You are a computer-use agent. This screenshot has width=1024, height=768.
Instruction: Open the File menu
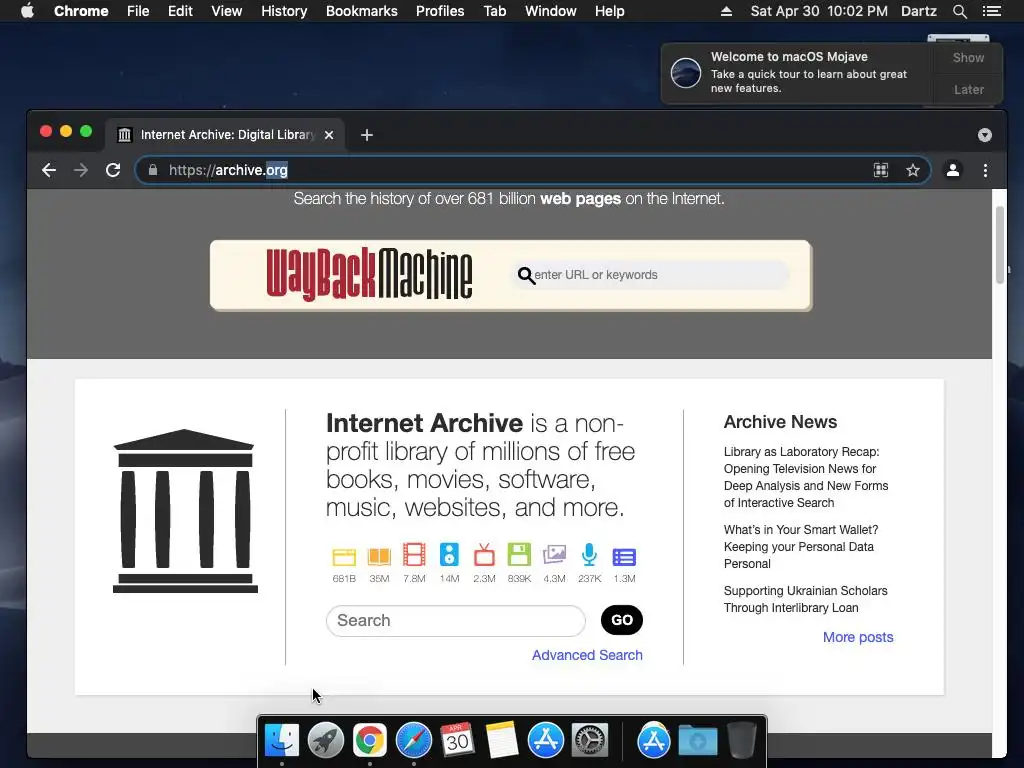click(x=138, y=11)
